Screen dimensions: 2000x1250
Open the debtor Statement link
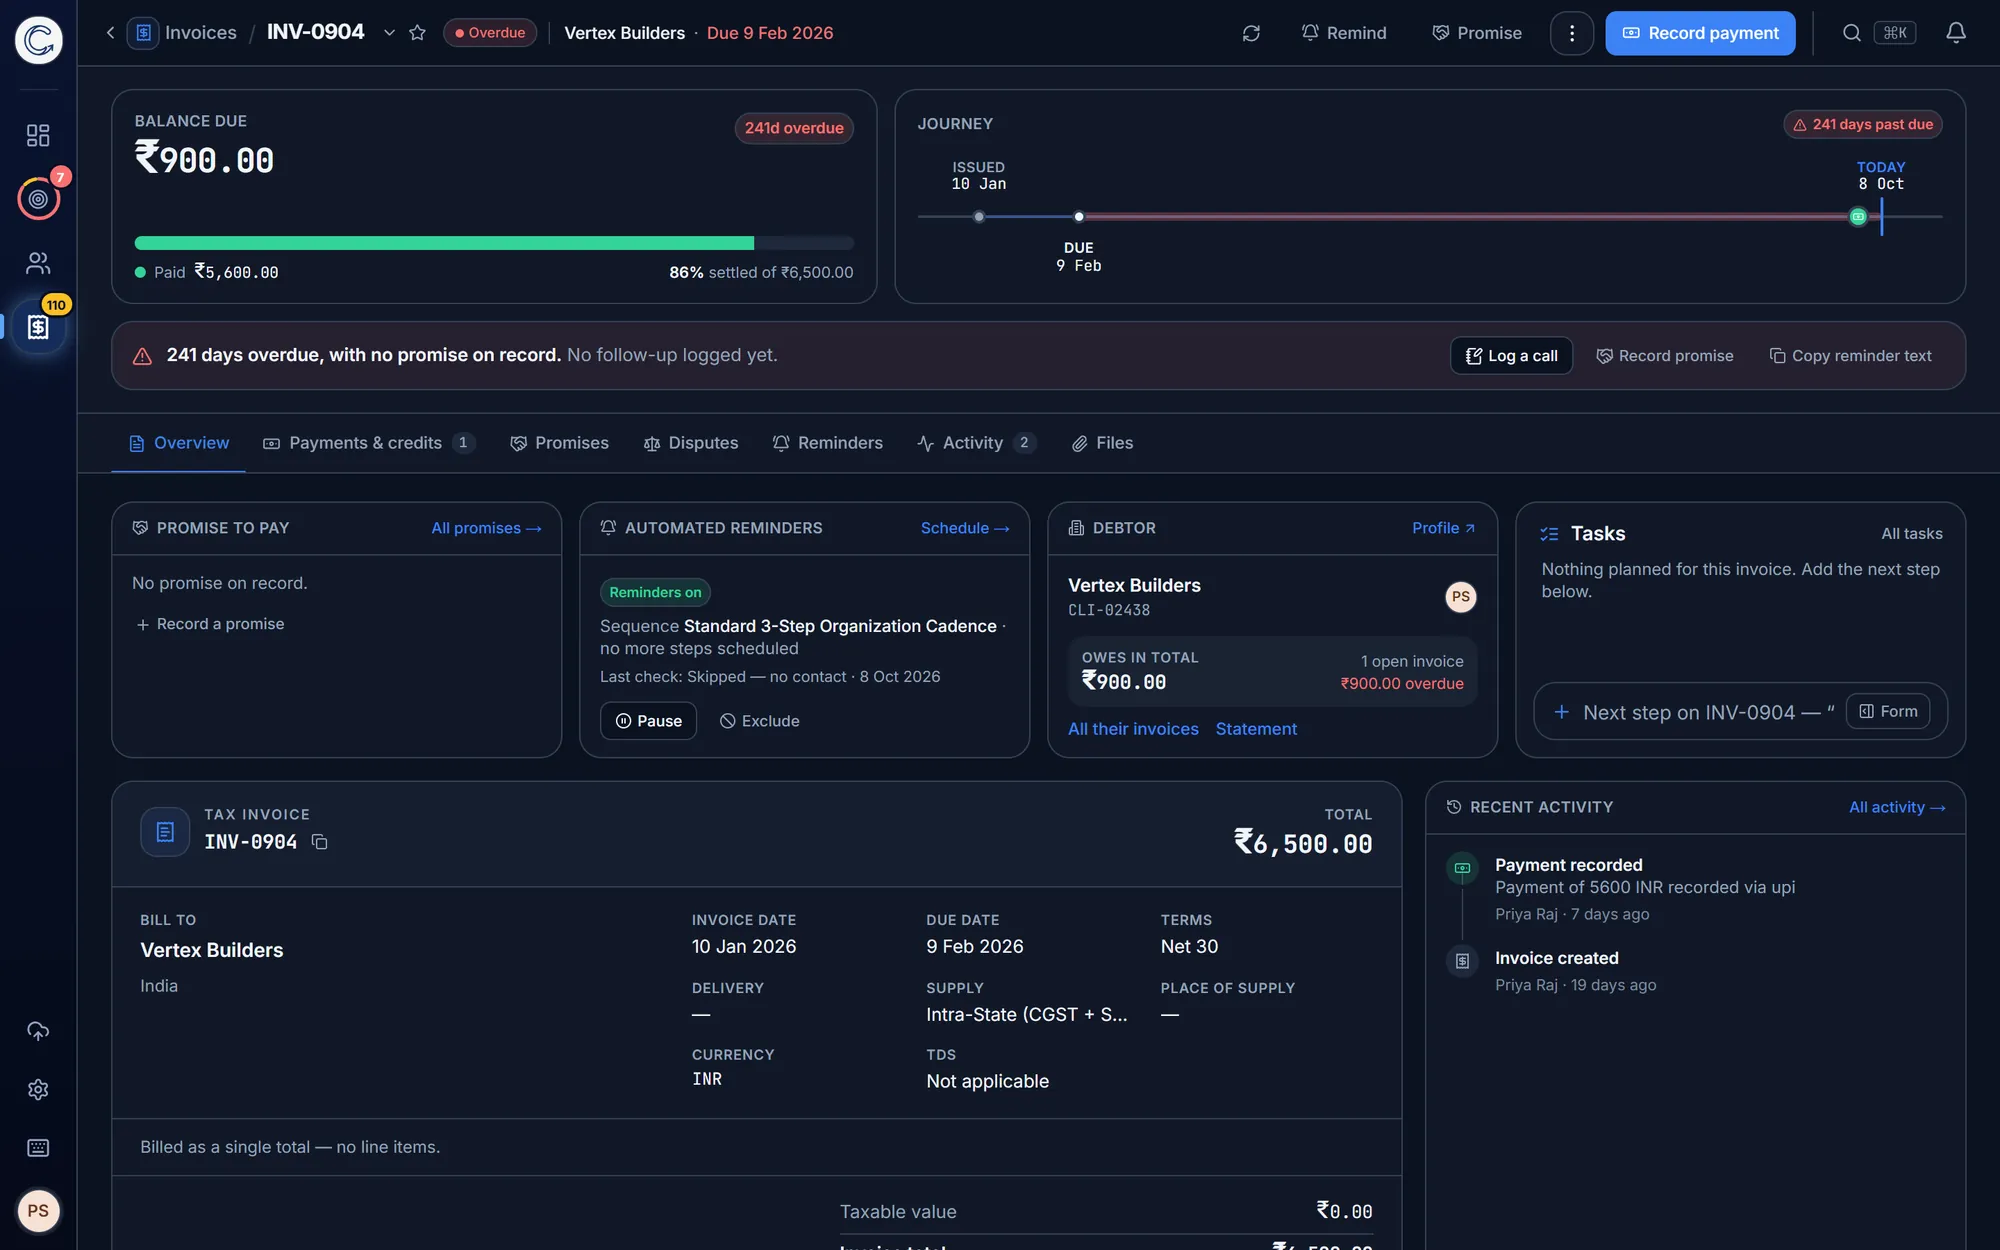(1256, 729)
